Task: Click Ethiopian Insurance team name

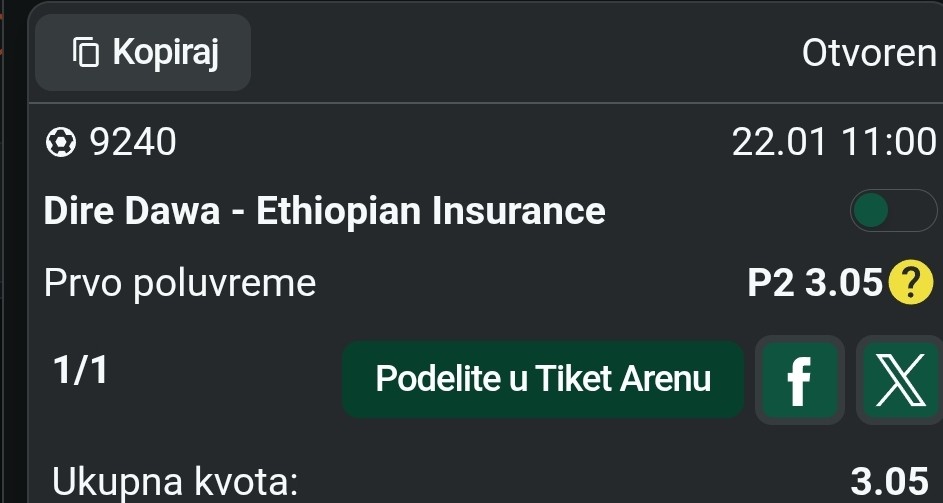Action: 431,211
